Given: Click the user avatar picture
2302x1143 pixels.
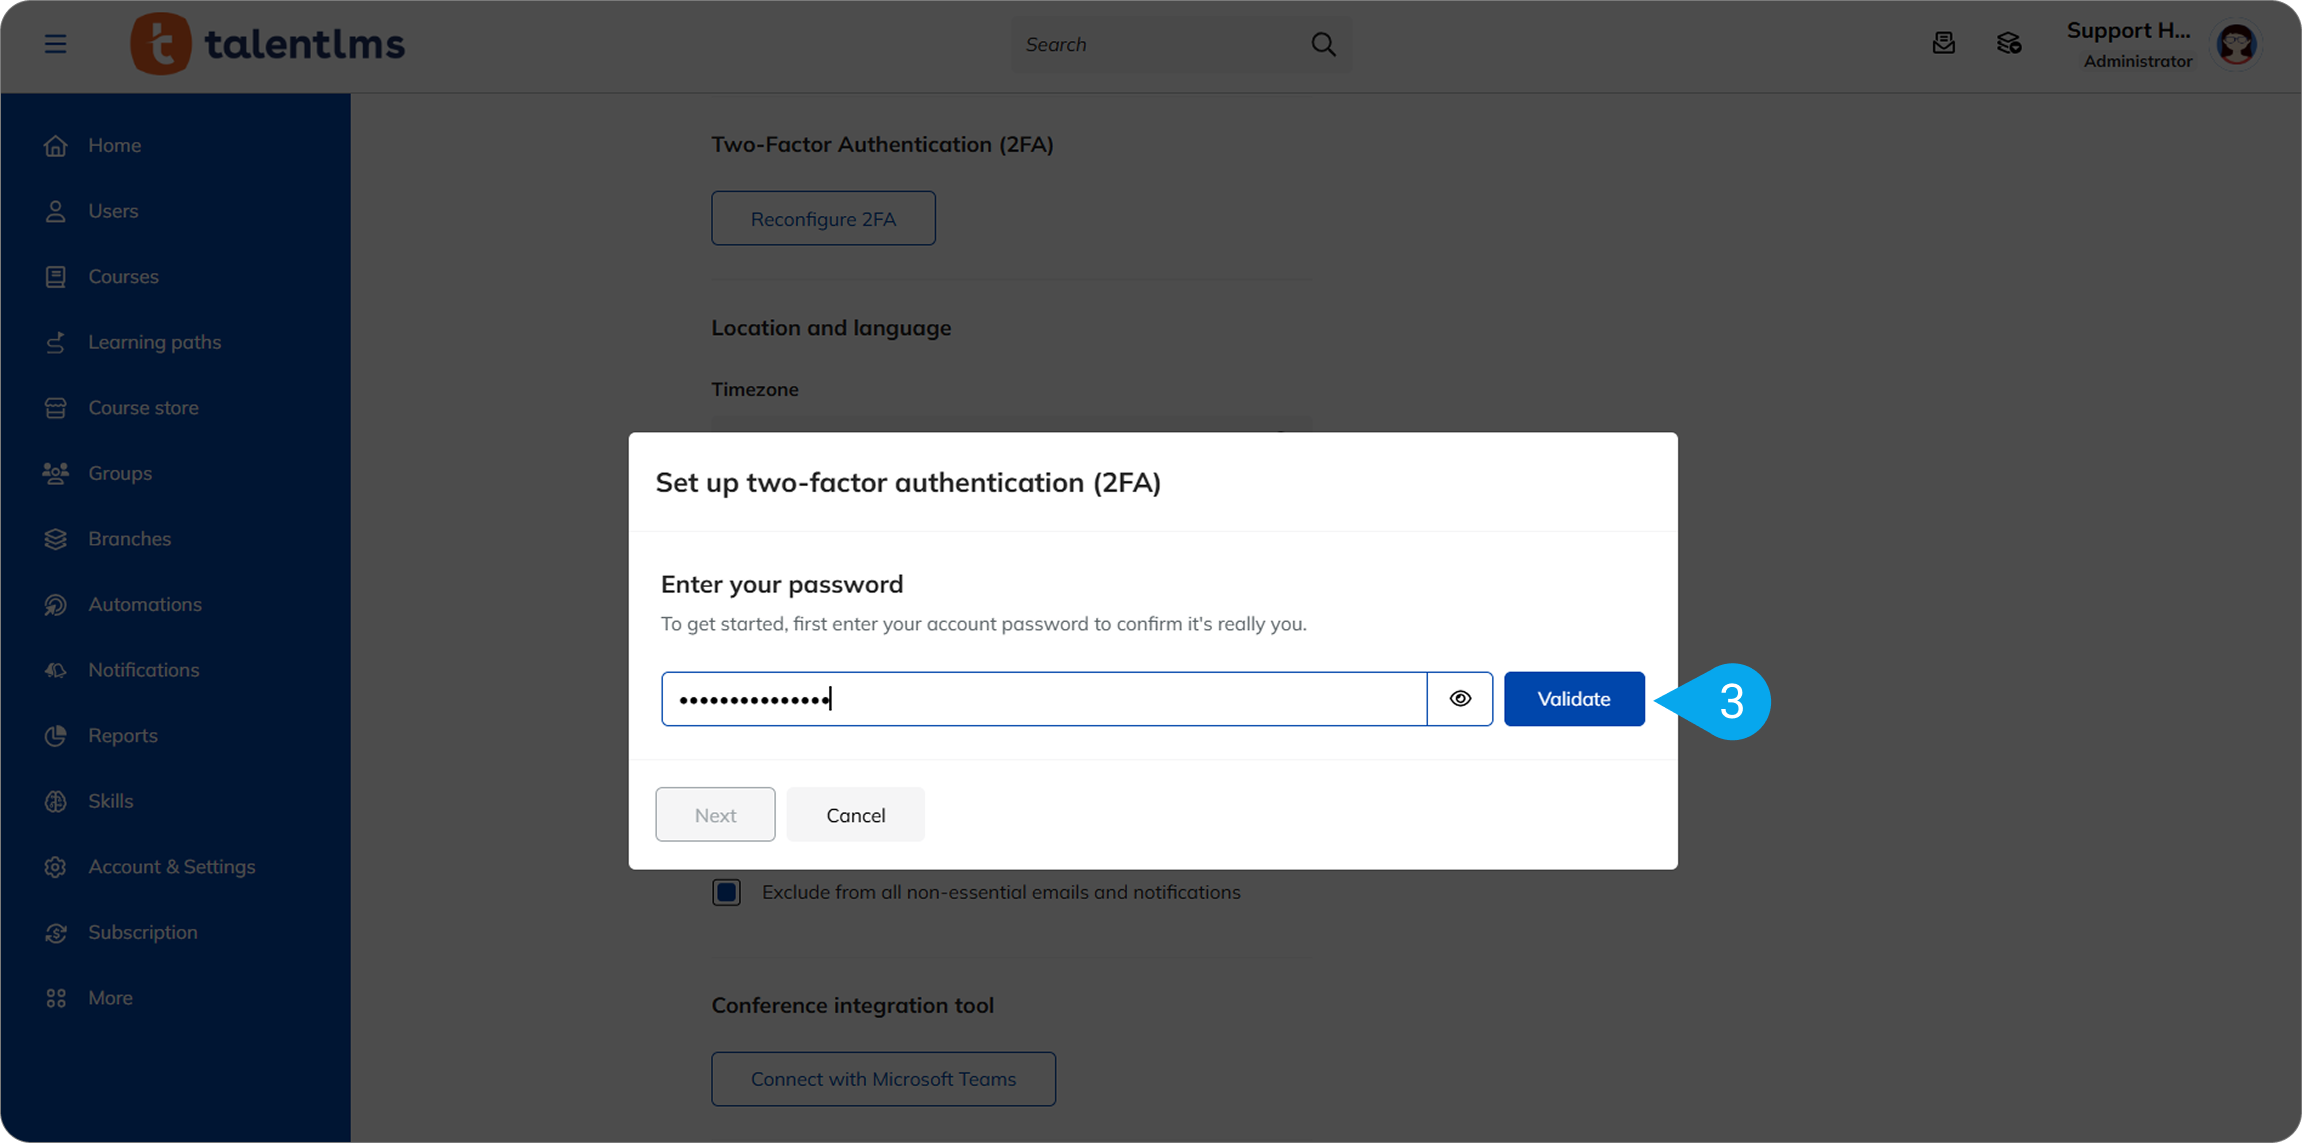Looking at the screenshot, I should [x=2236, y=44].
